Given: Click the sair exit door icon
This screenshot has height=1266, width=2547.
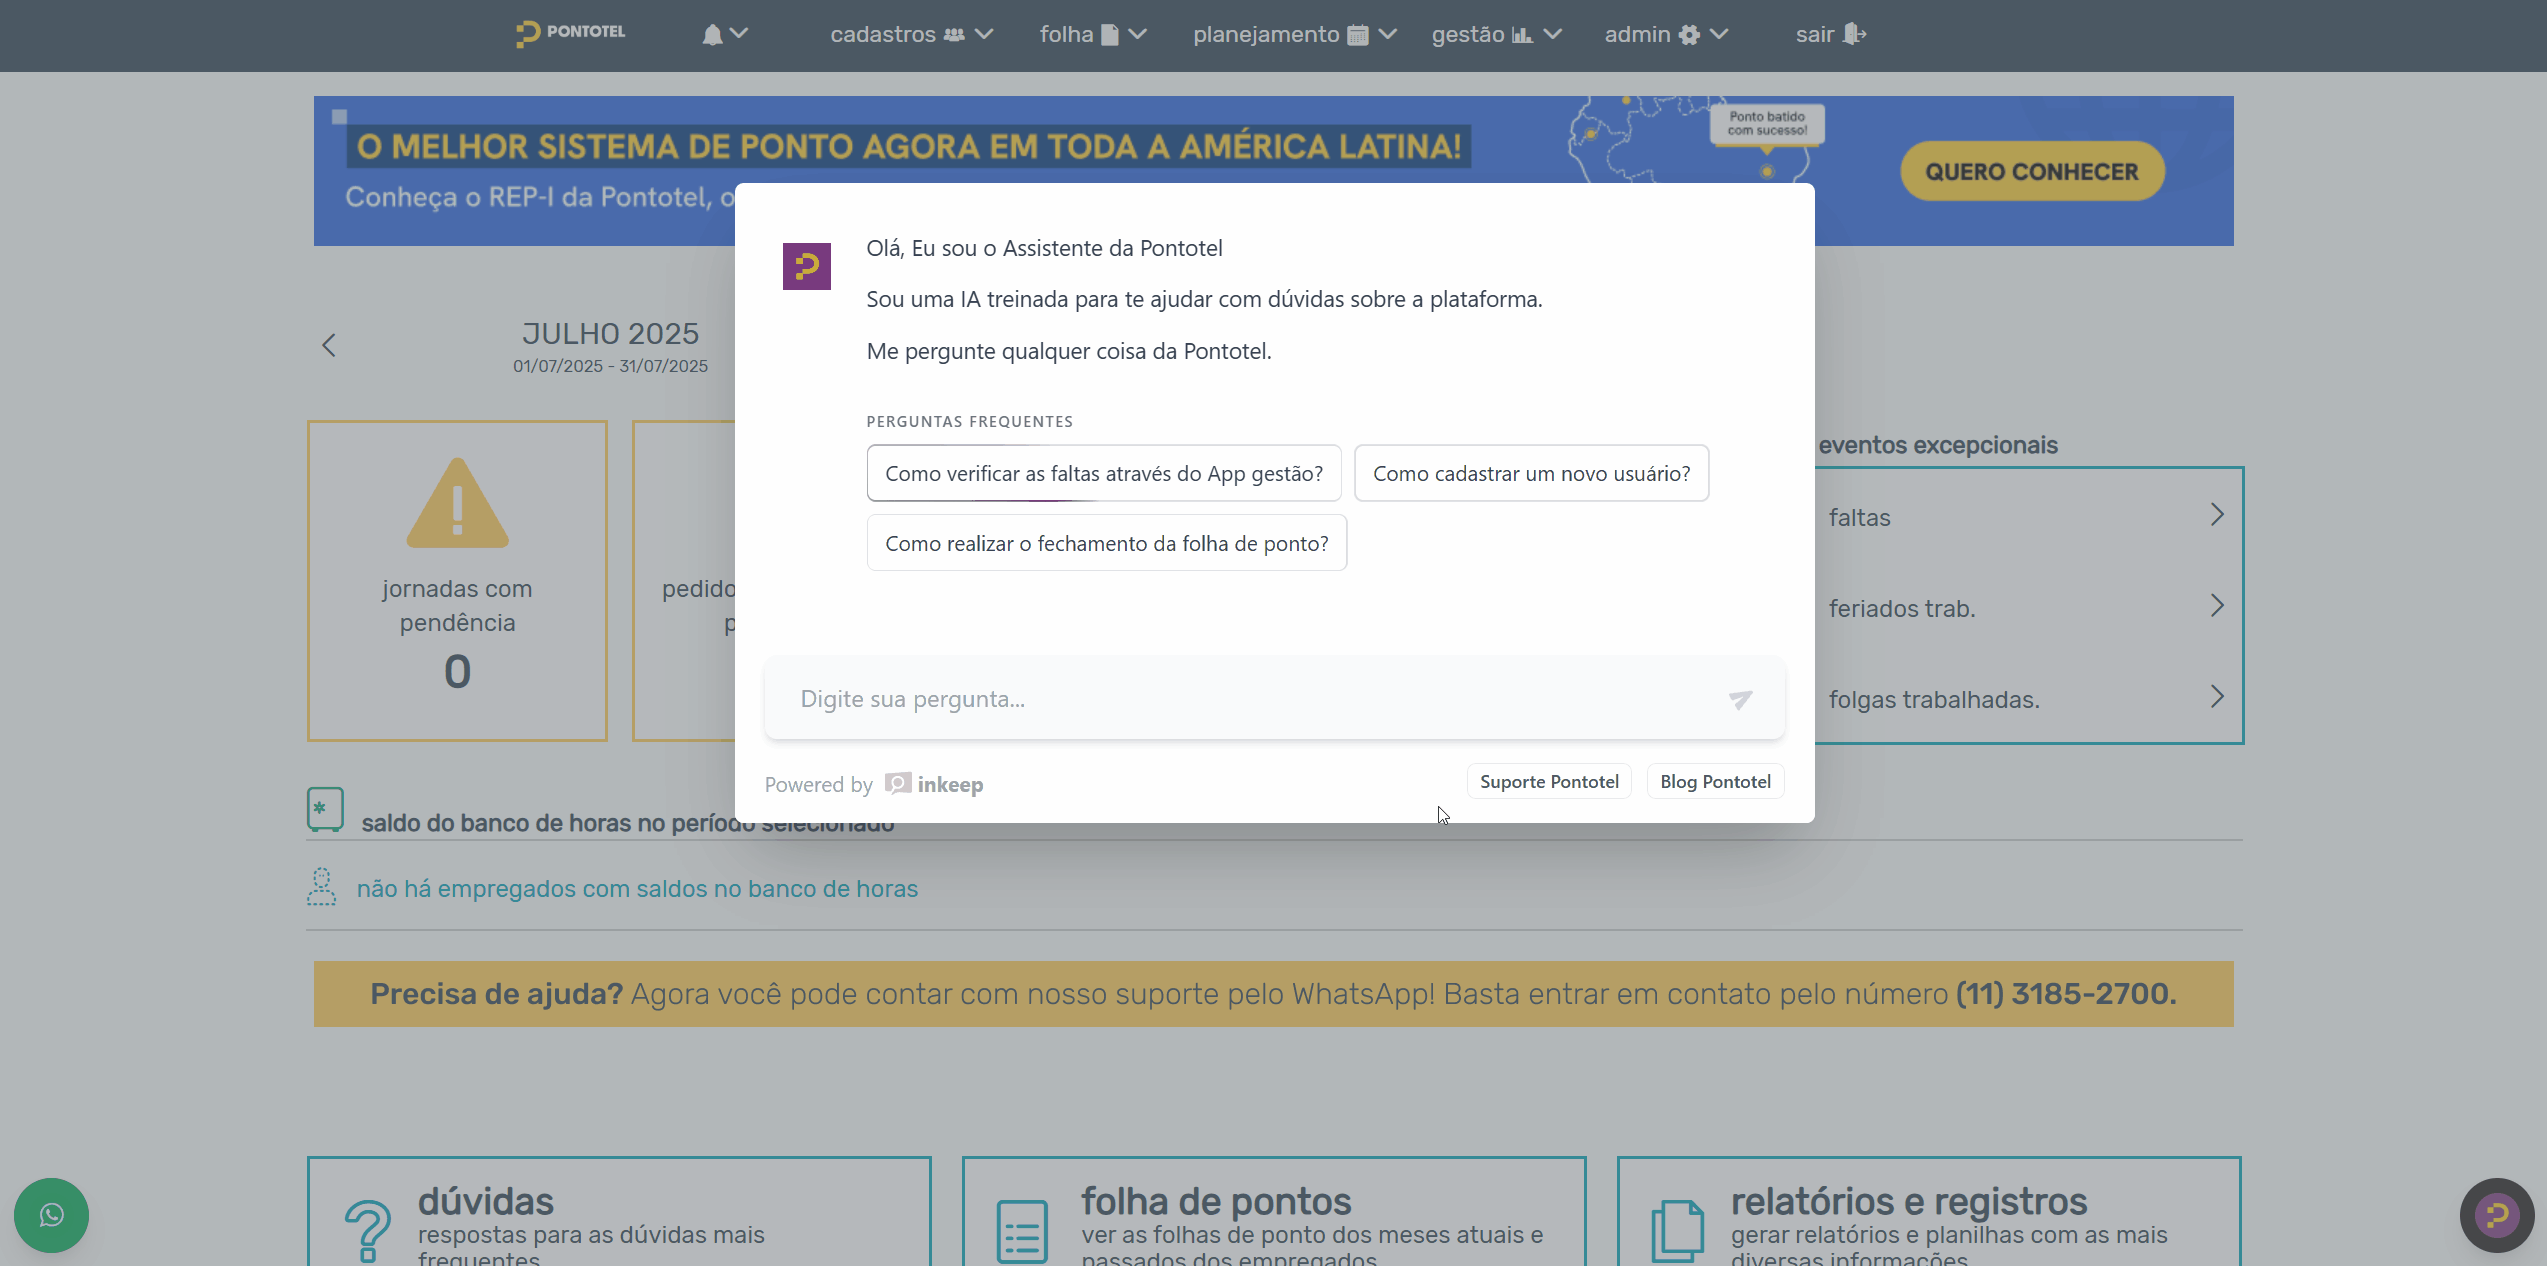Looking at the screenshot, I should (x=1854, y=34).
